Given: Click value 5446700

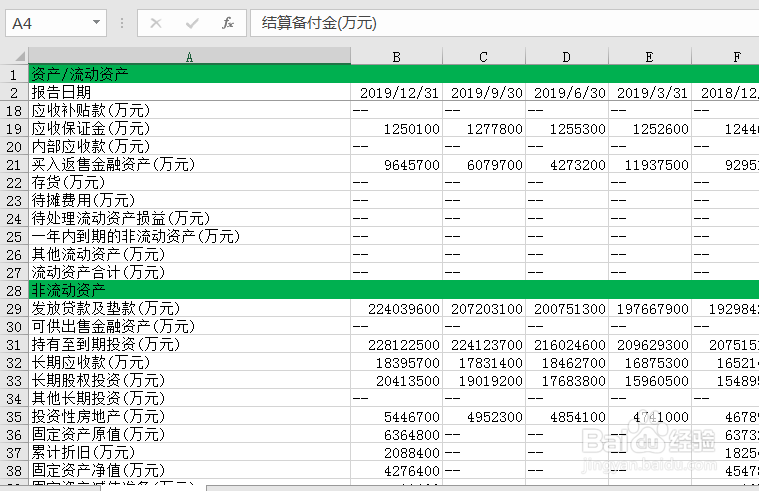Looking at the screenshot, I should pyautogui.click(x=396, y=416).
